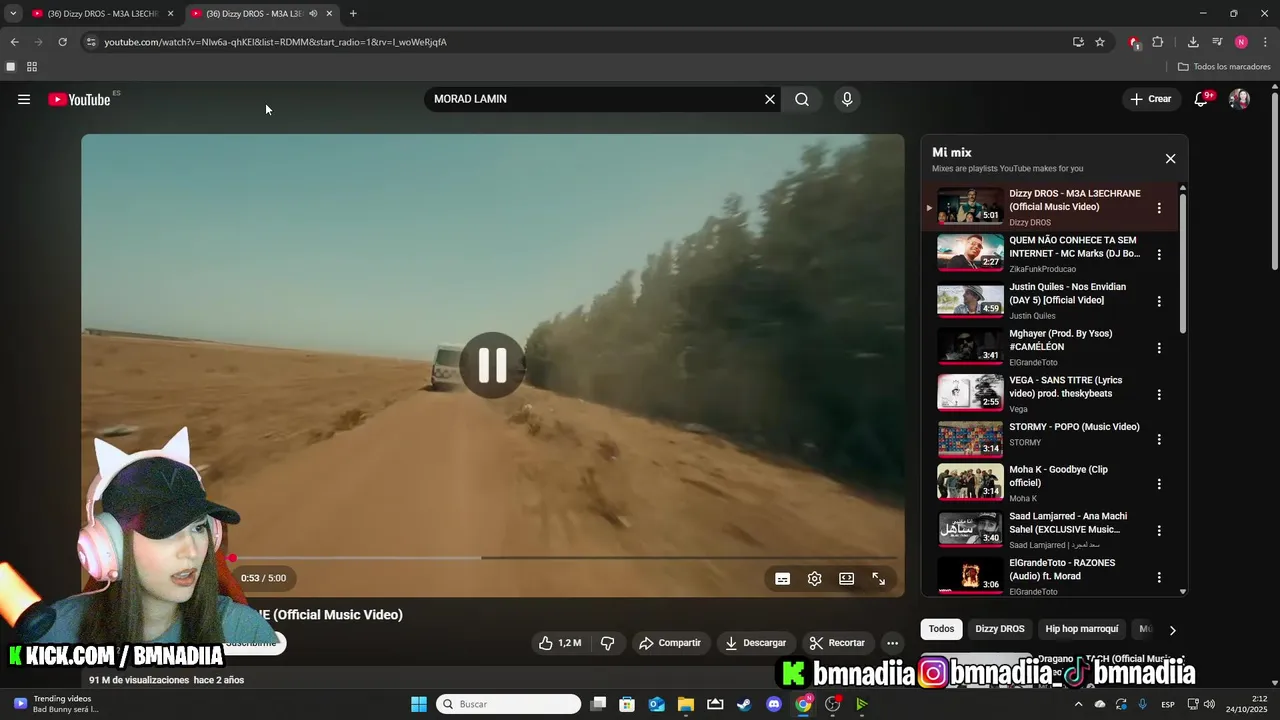Click the Descargar button
Viewport: 1280px width, 720px height.
click(x=756, y=643)
